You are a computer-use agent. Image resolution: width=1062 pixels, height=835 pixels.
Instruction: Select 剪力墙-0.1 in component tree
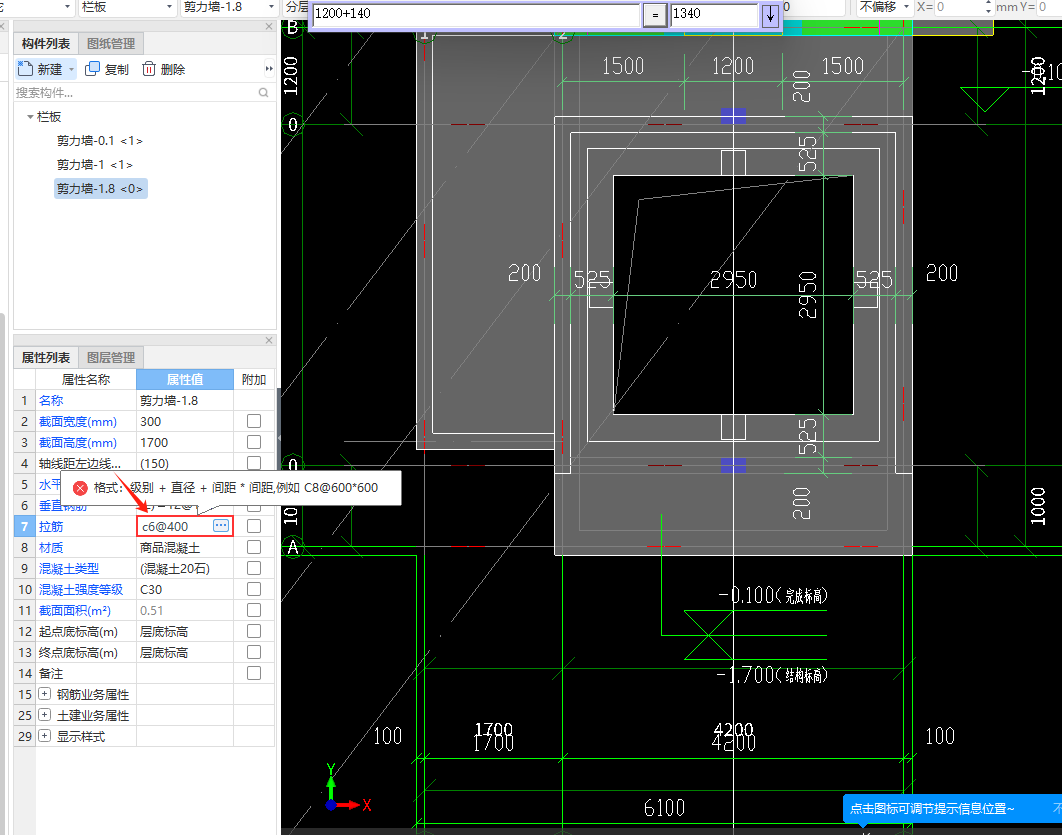pos(100,141)
